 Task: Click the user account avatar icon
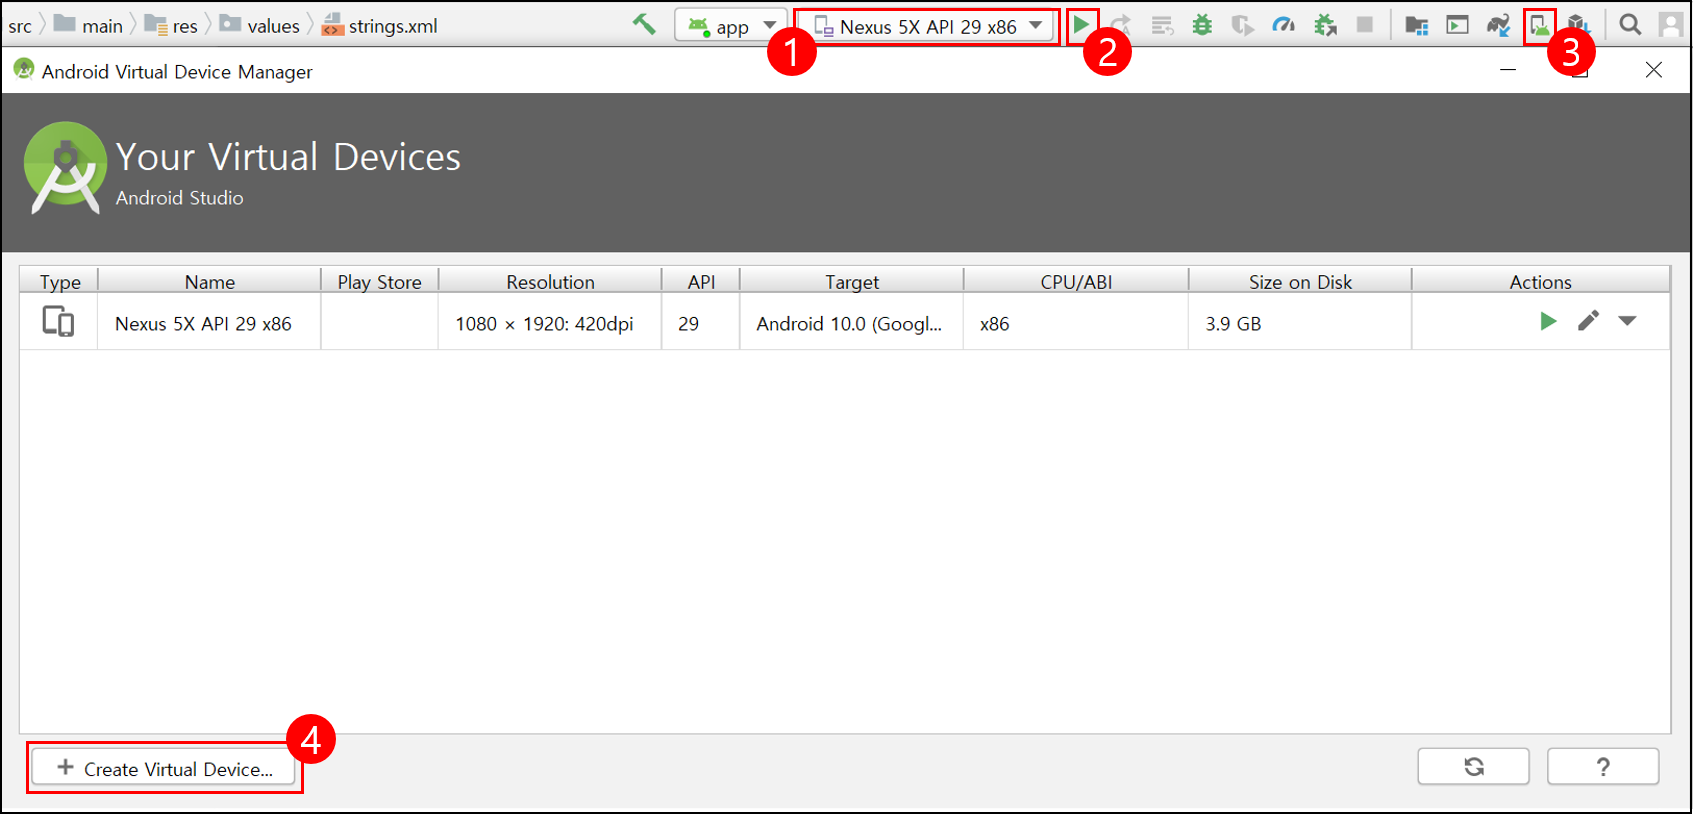click(x=1670, y=25)
